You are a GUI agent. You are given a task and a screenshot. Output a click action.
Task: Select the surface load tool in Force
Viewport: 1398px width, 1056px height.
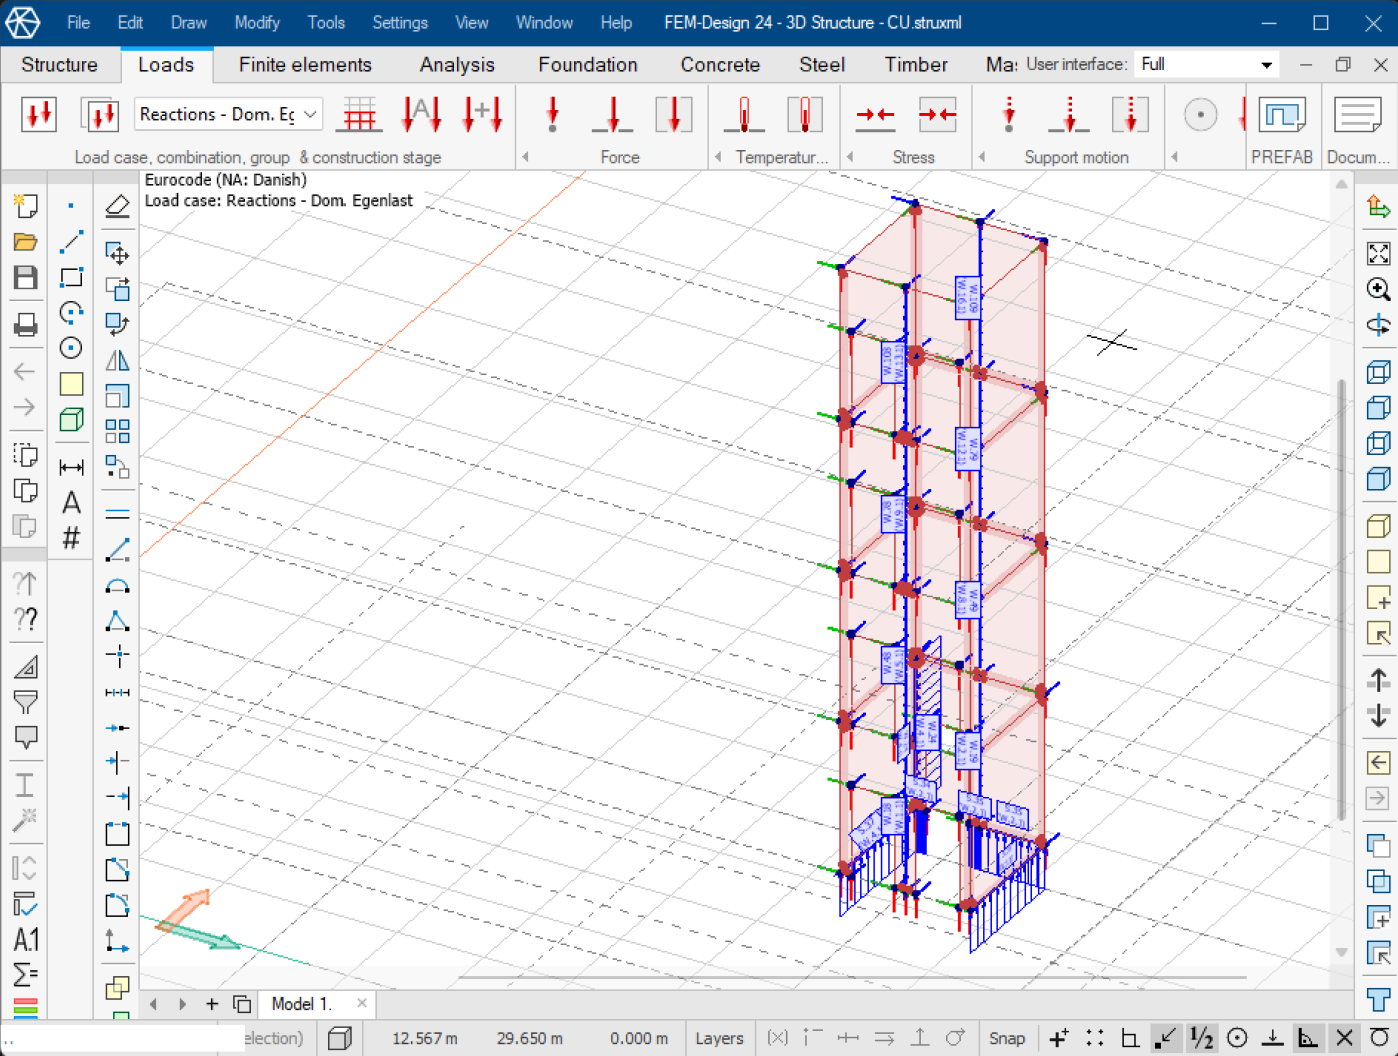(674, 115)
